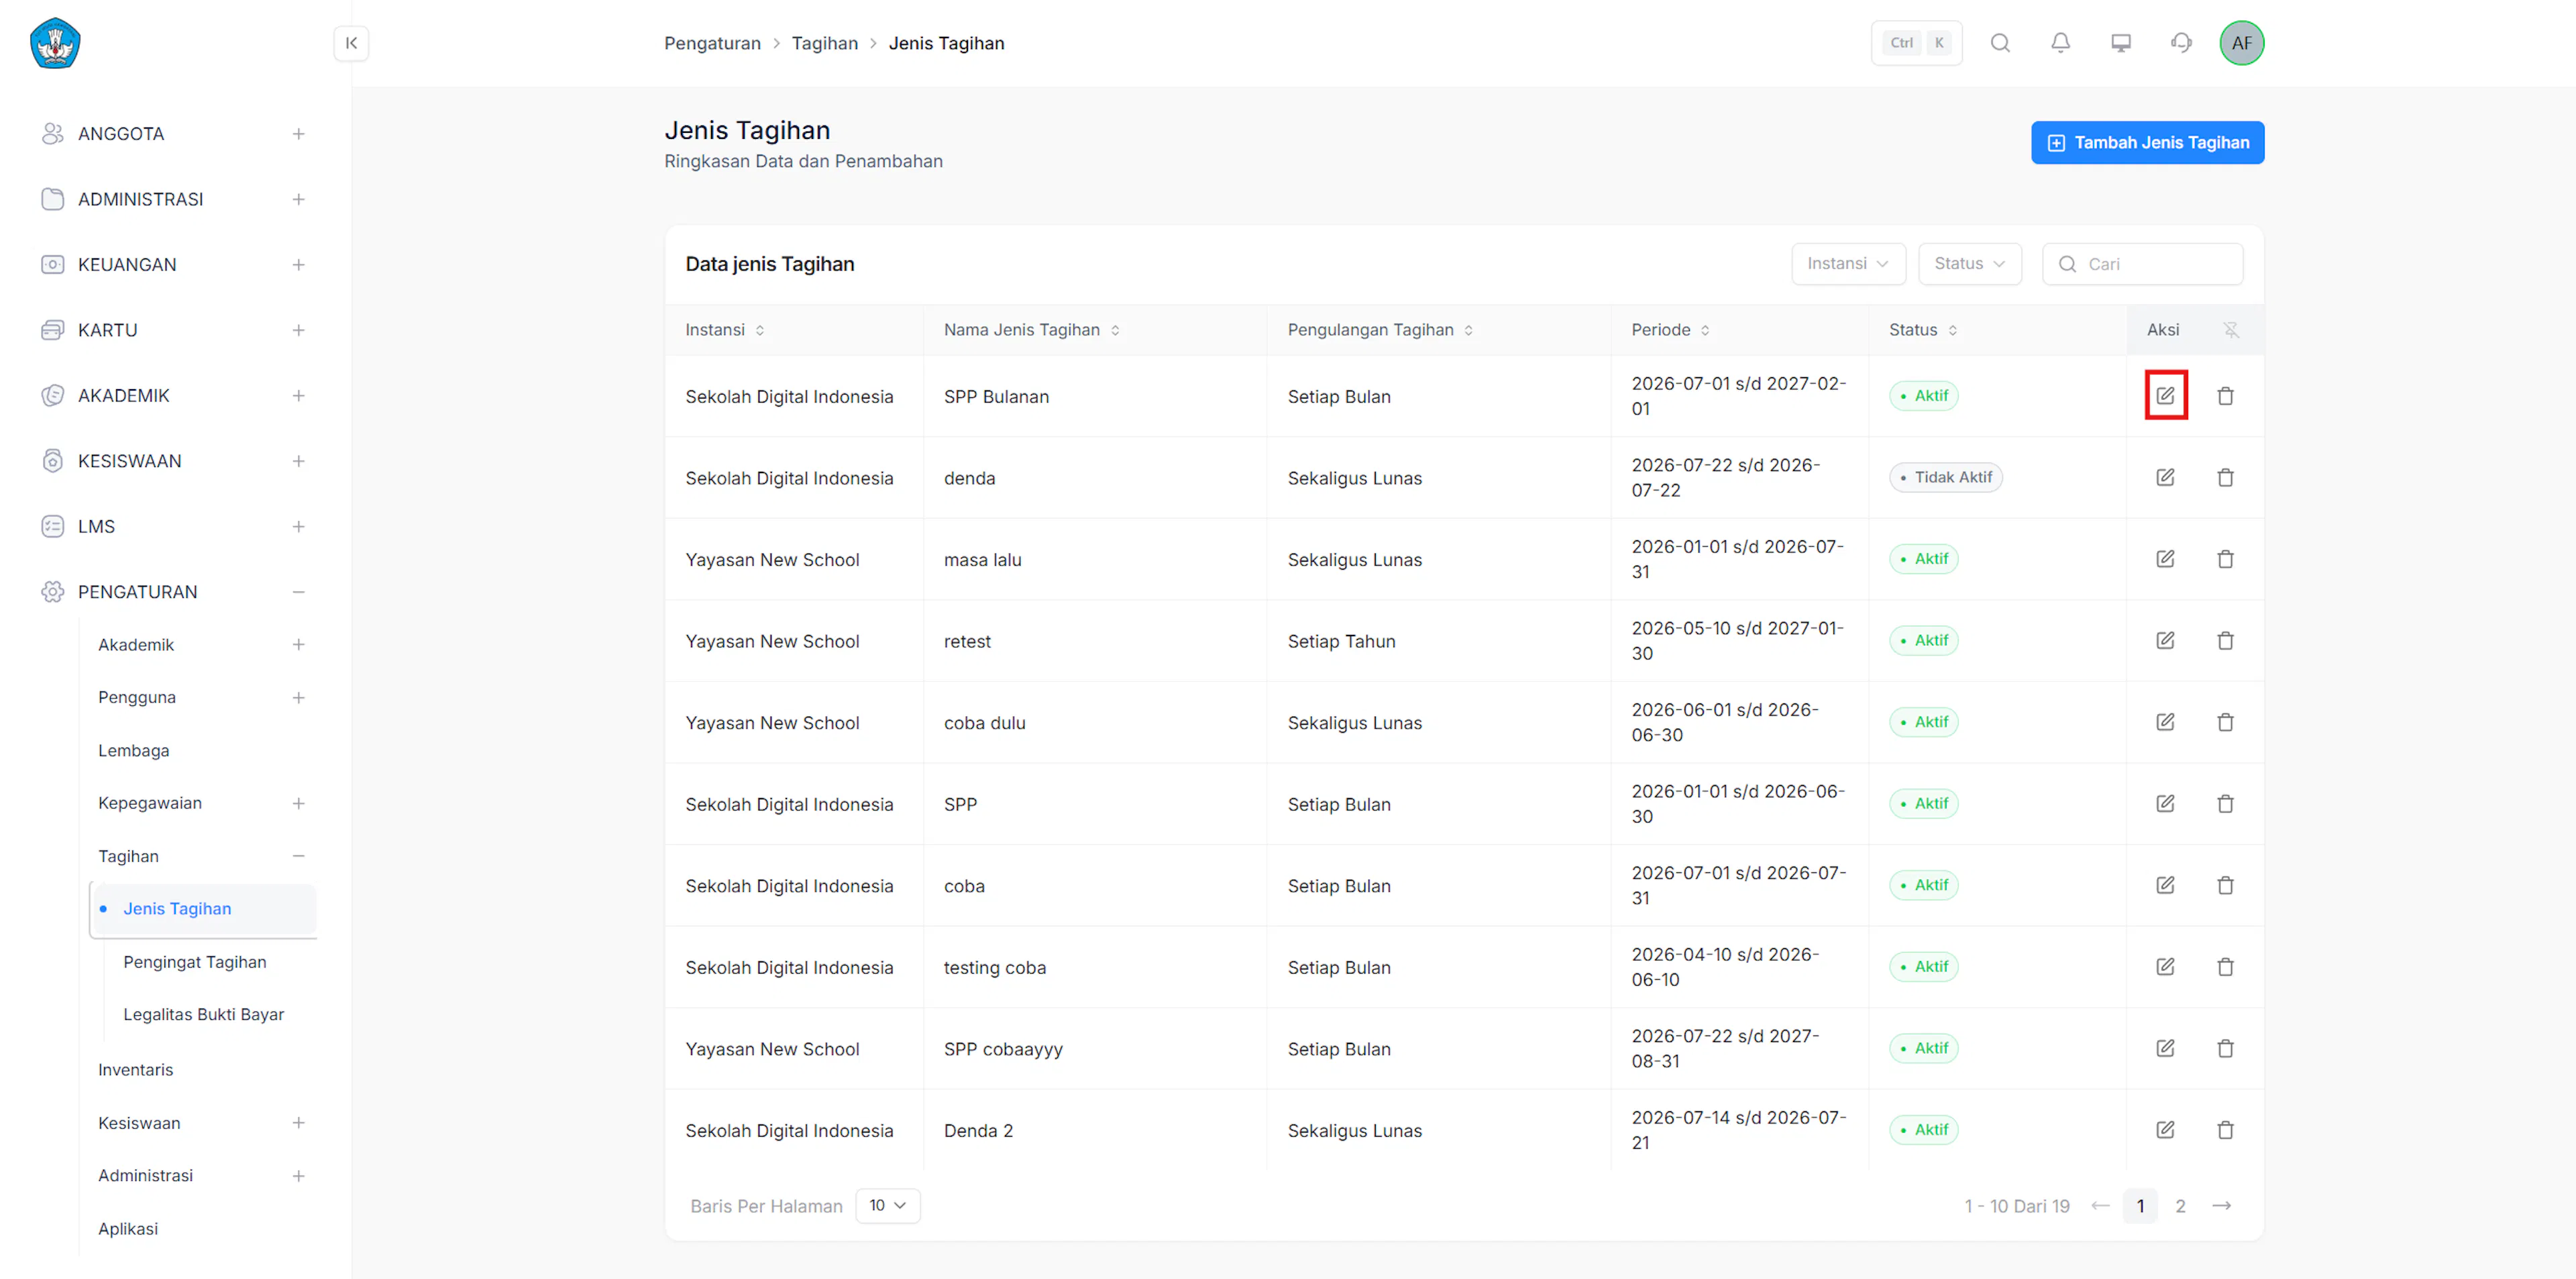
Task: Open Pengingat Tagihan in the sidebar
Action: point(195,962)
